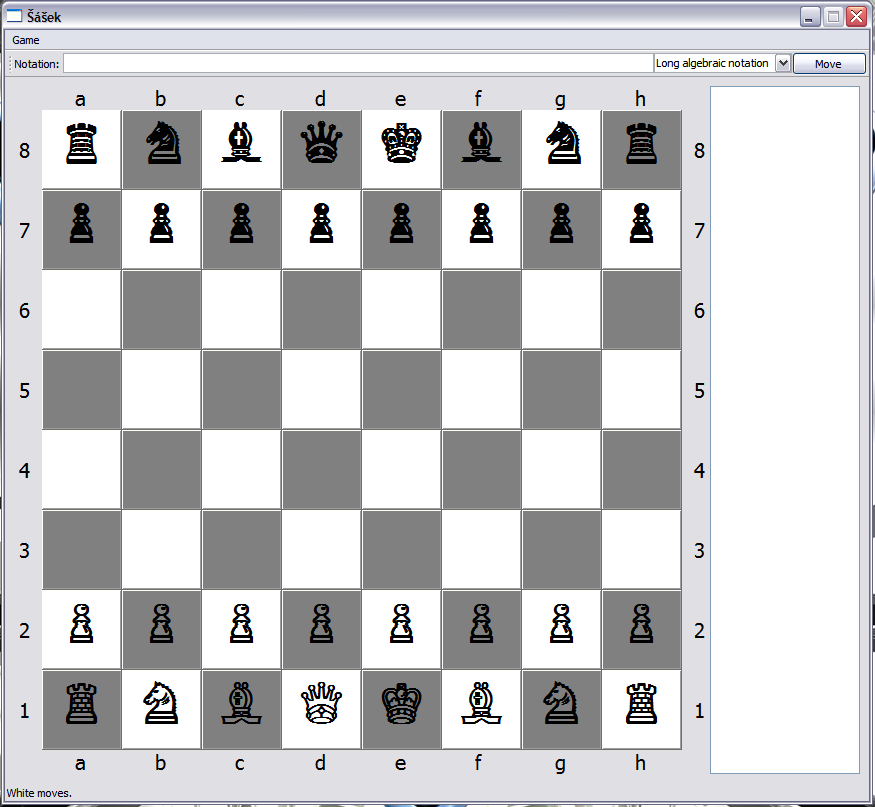The width and height of the screenshot is (875, 807).
Task: Click the empty e4 square
Action: pyautogui.click(x=401, y=469)
